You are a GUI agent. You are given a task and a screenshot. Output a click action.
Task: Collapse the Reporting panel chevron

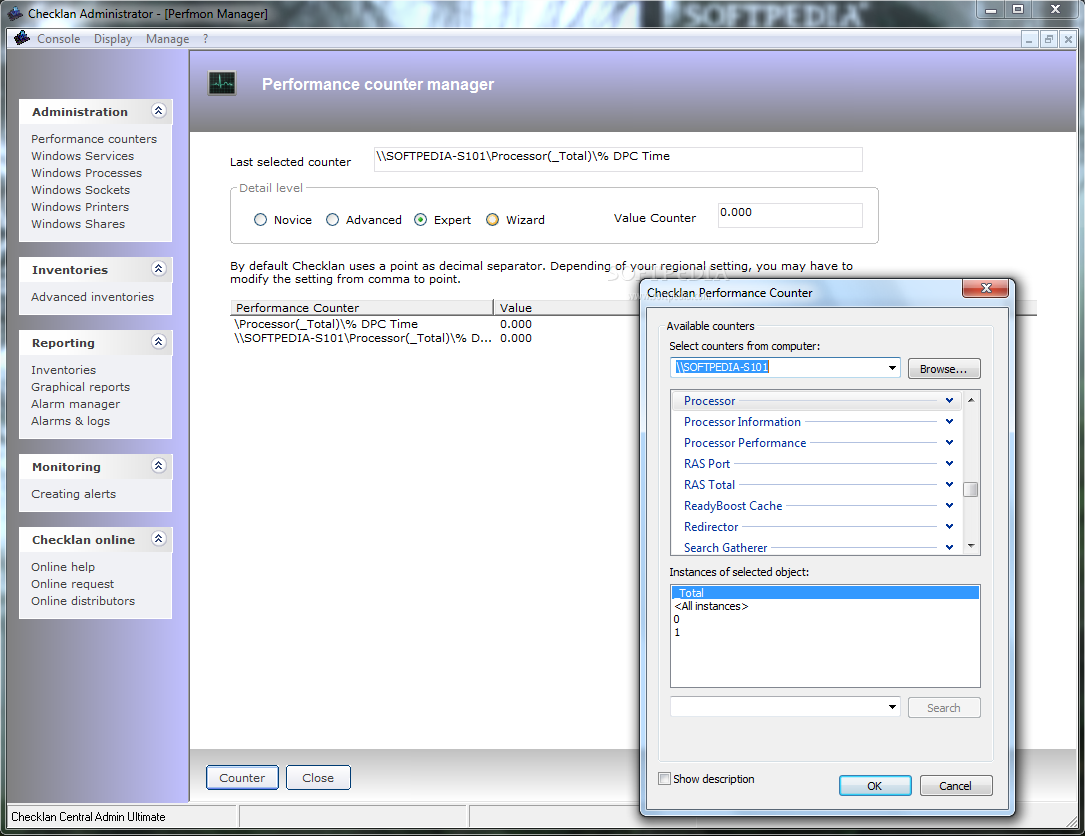point(158,341)
